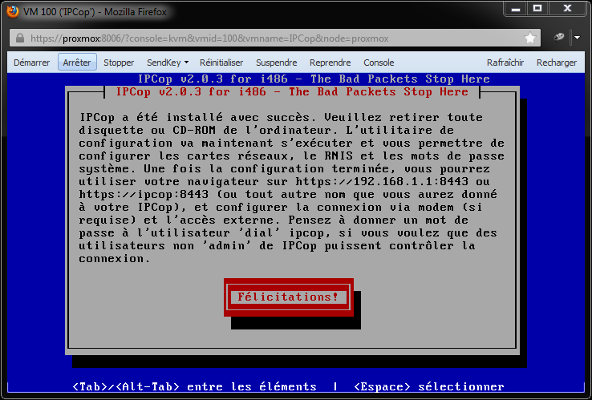Image resolution: width=592 pixels, height=400 pixels.
Task: Click the padlock security icon in address bar
Action: pyautogui.click(x=20, y=38)
